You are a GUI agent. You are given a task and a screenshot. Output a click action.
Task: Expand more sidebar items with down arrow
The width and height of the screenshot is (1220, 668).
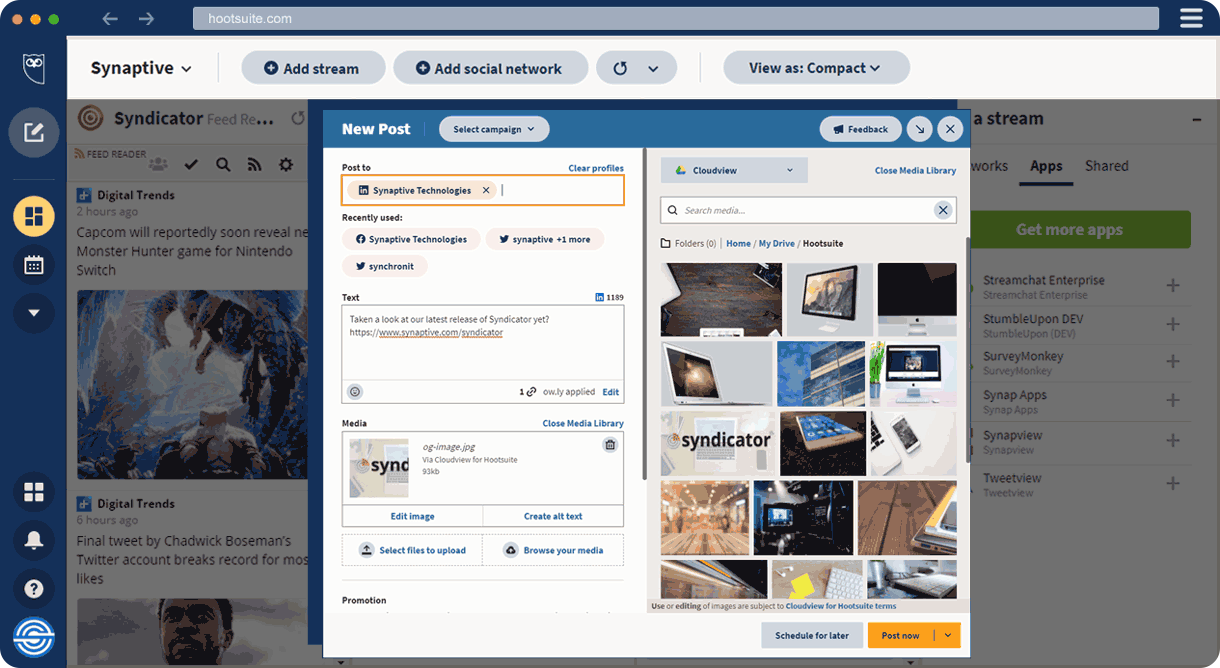pyautogui.click(x=34, y=313)
